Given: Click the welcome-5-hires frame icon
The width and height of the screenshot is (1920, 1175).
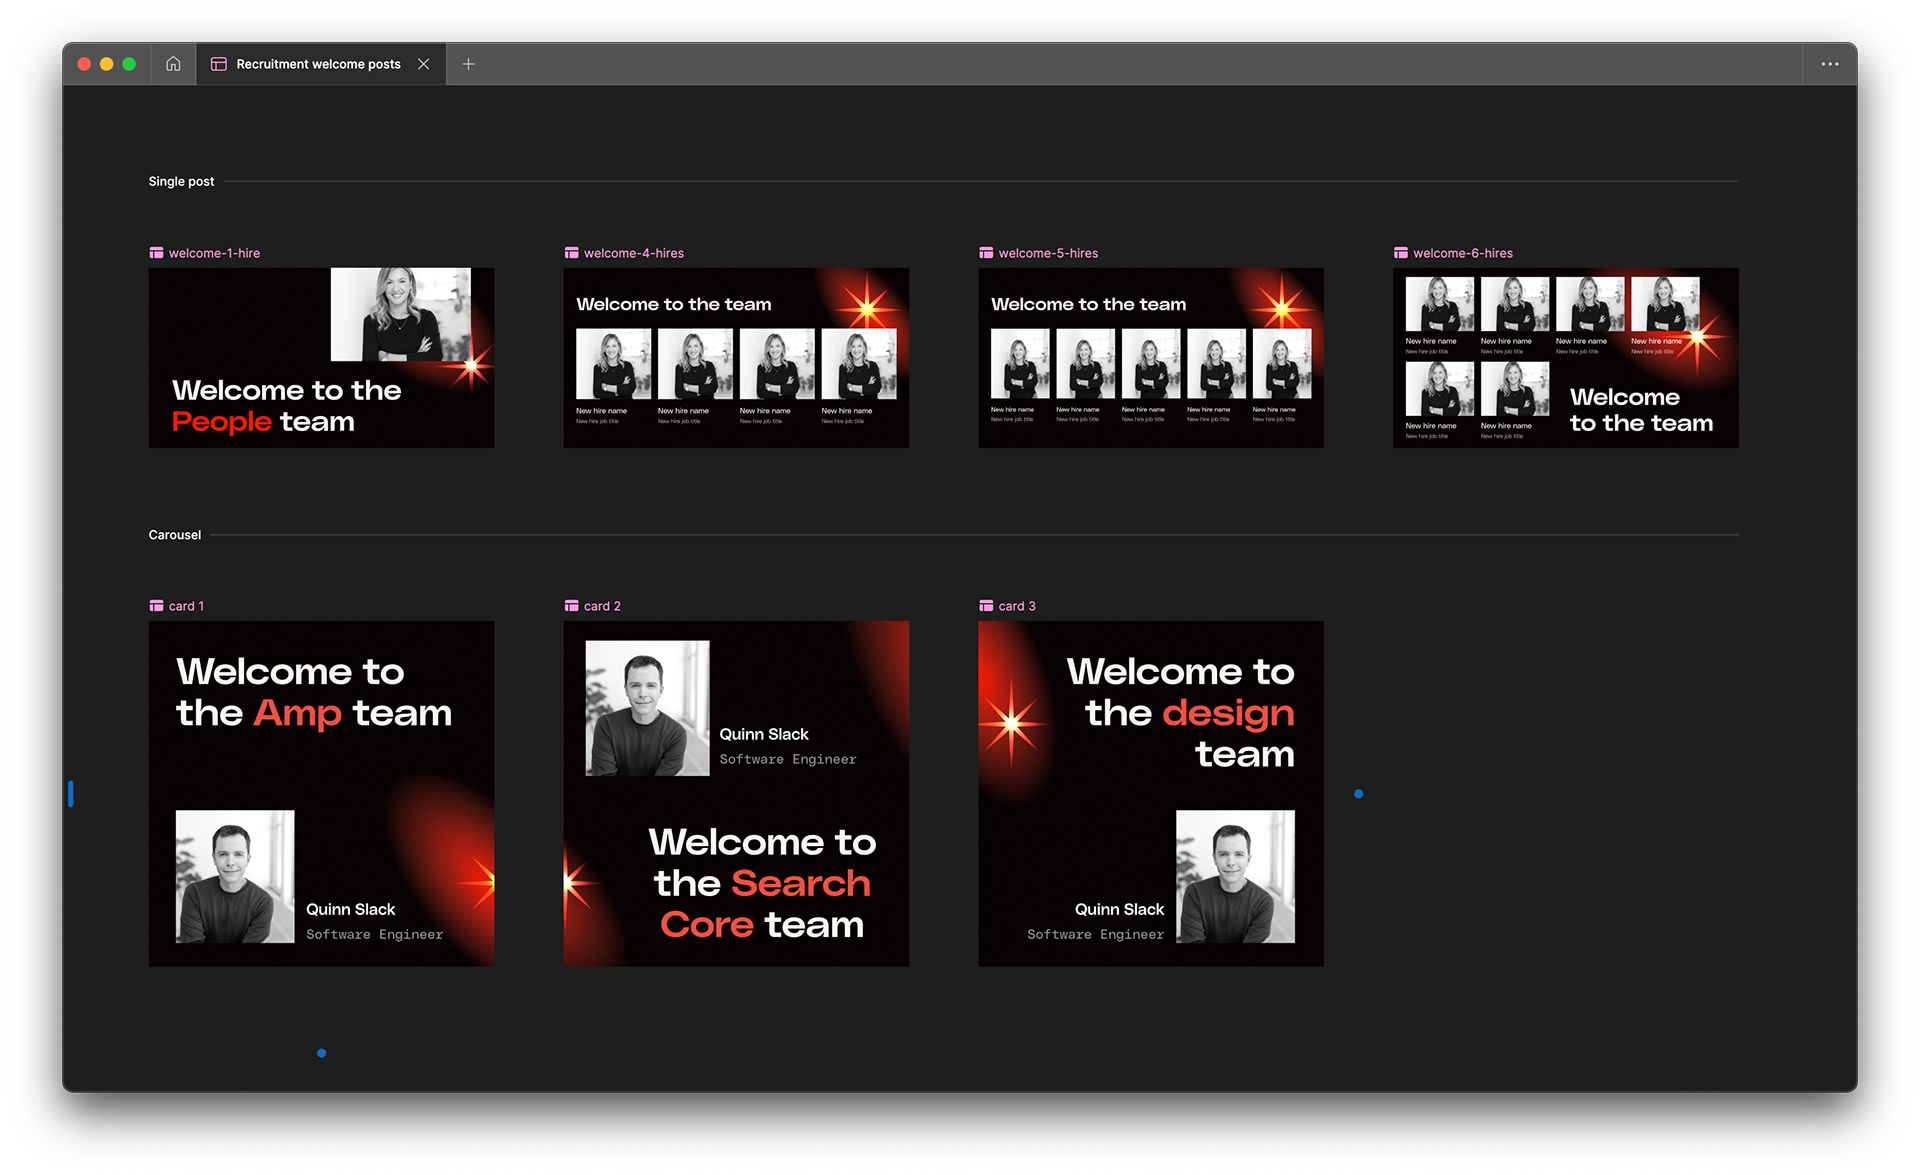Looking at the screenshot, I should [985, 253].
